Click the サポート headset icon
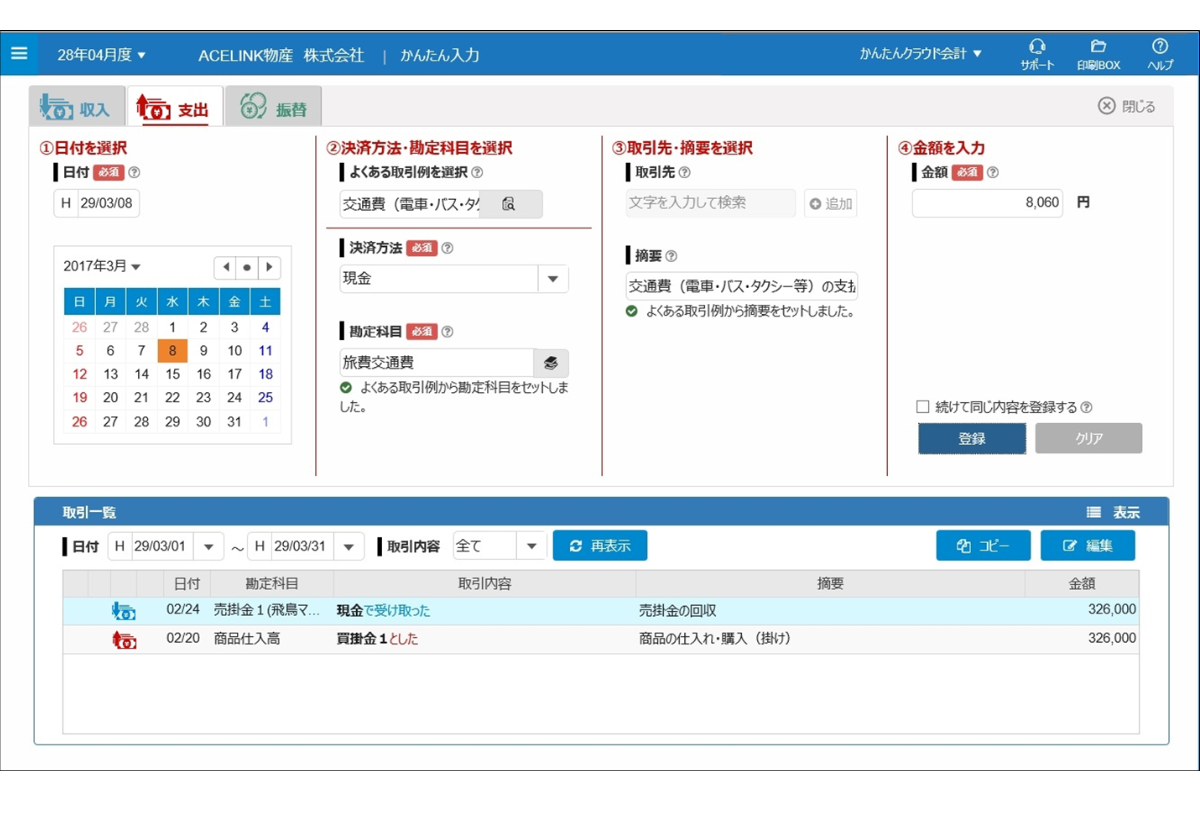The image size is (1200, 816). click(x=1038, y=45)
